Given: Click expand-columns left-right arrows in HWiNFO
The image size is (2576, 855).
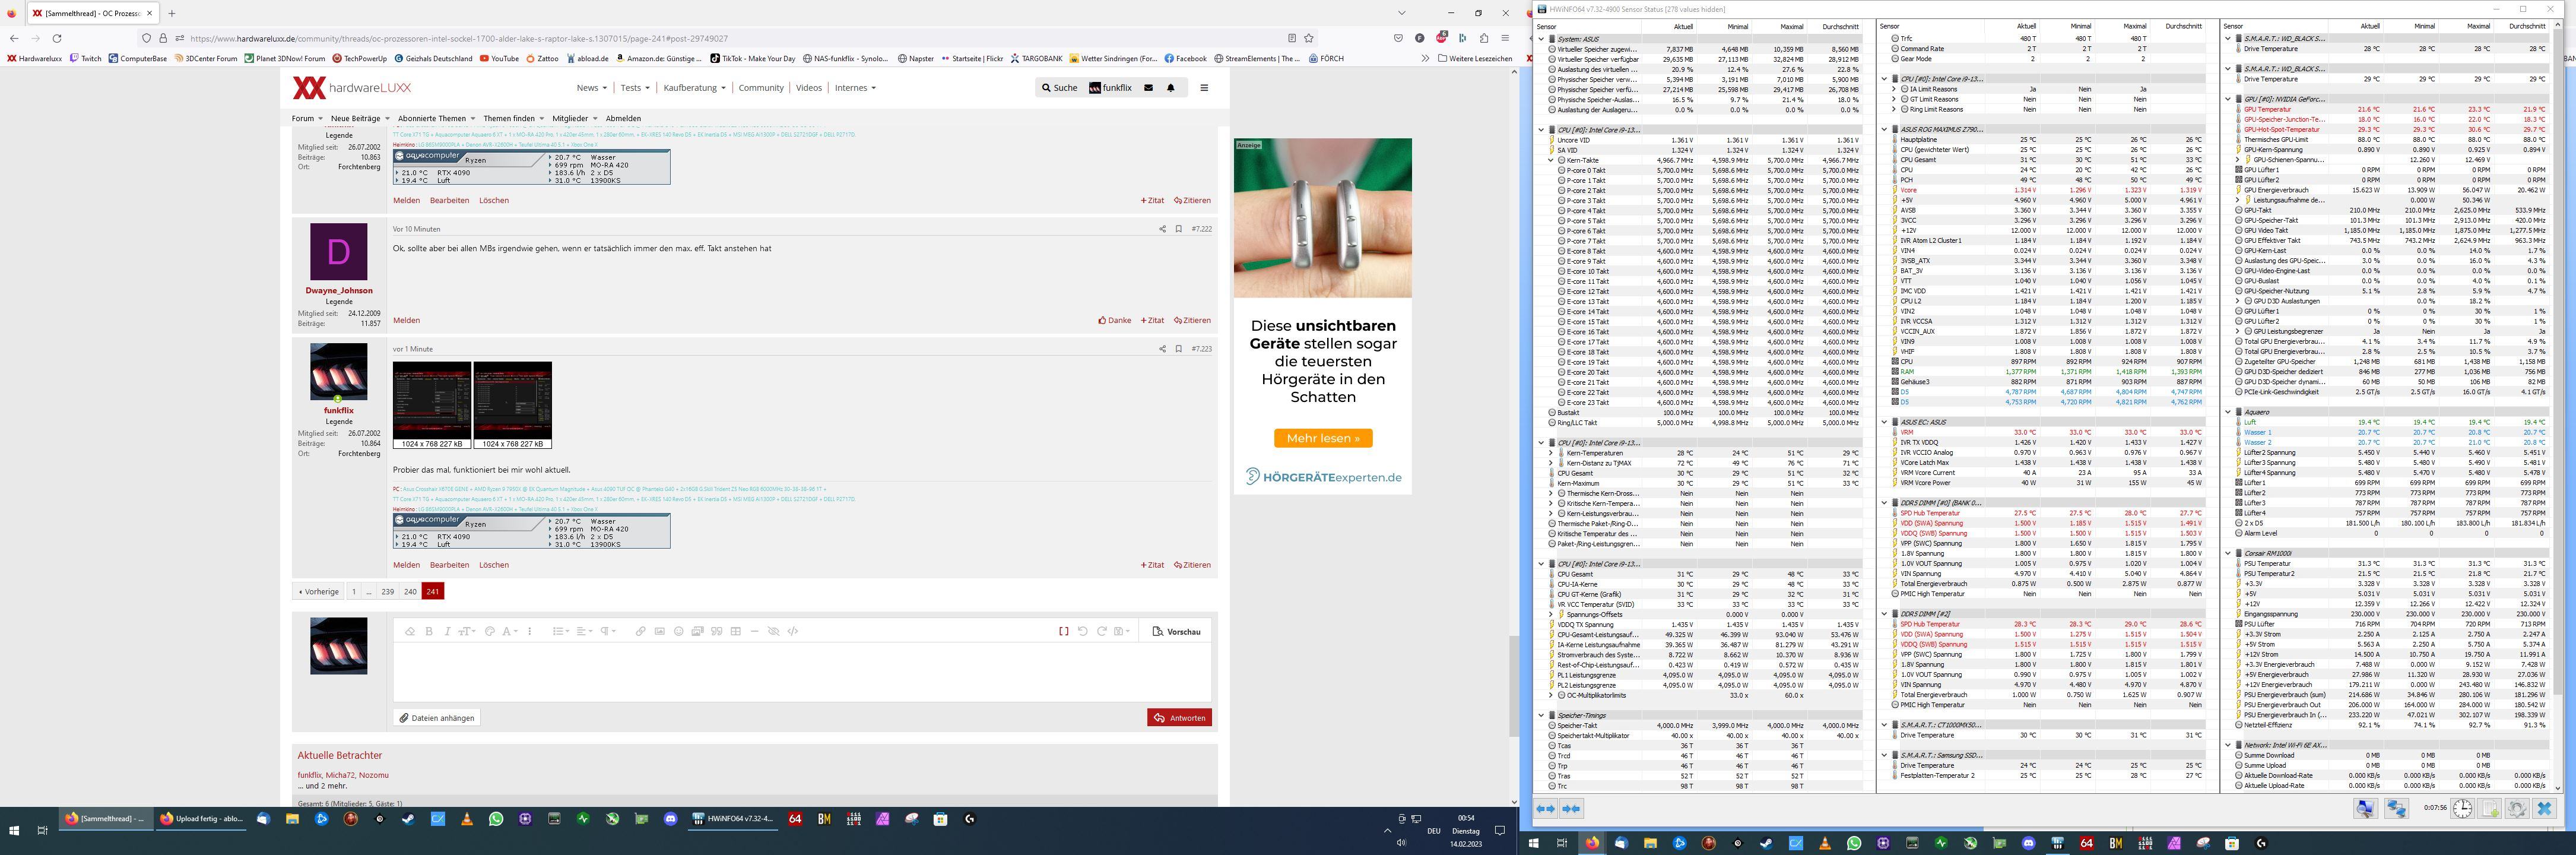Looking at the screenshot, I should pos(1546,809).
